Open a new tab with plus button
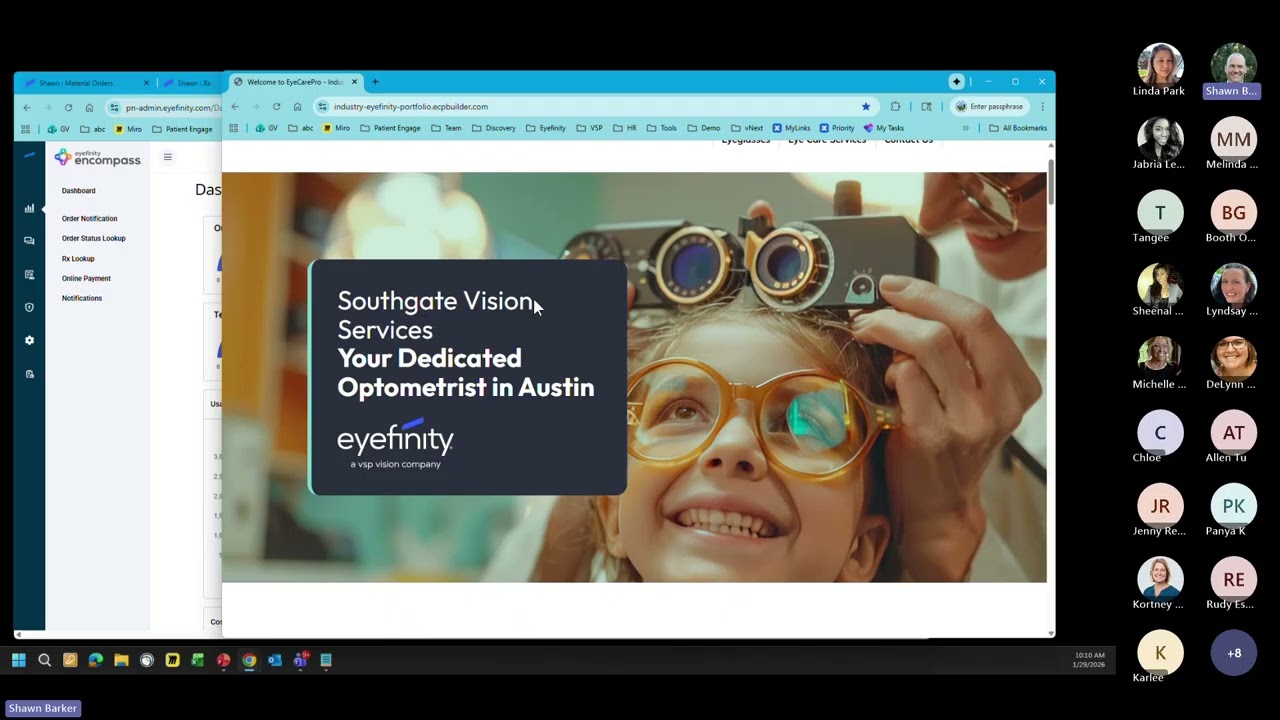Screen dimensions: 1280x720 click(375, 82)
